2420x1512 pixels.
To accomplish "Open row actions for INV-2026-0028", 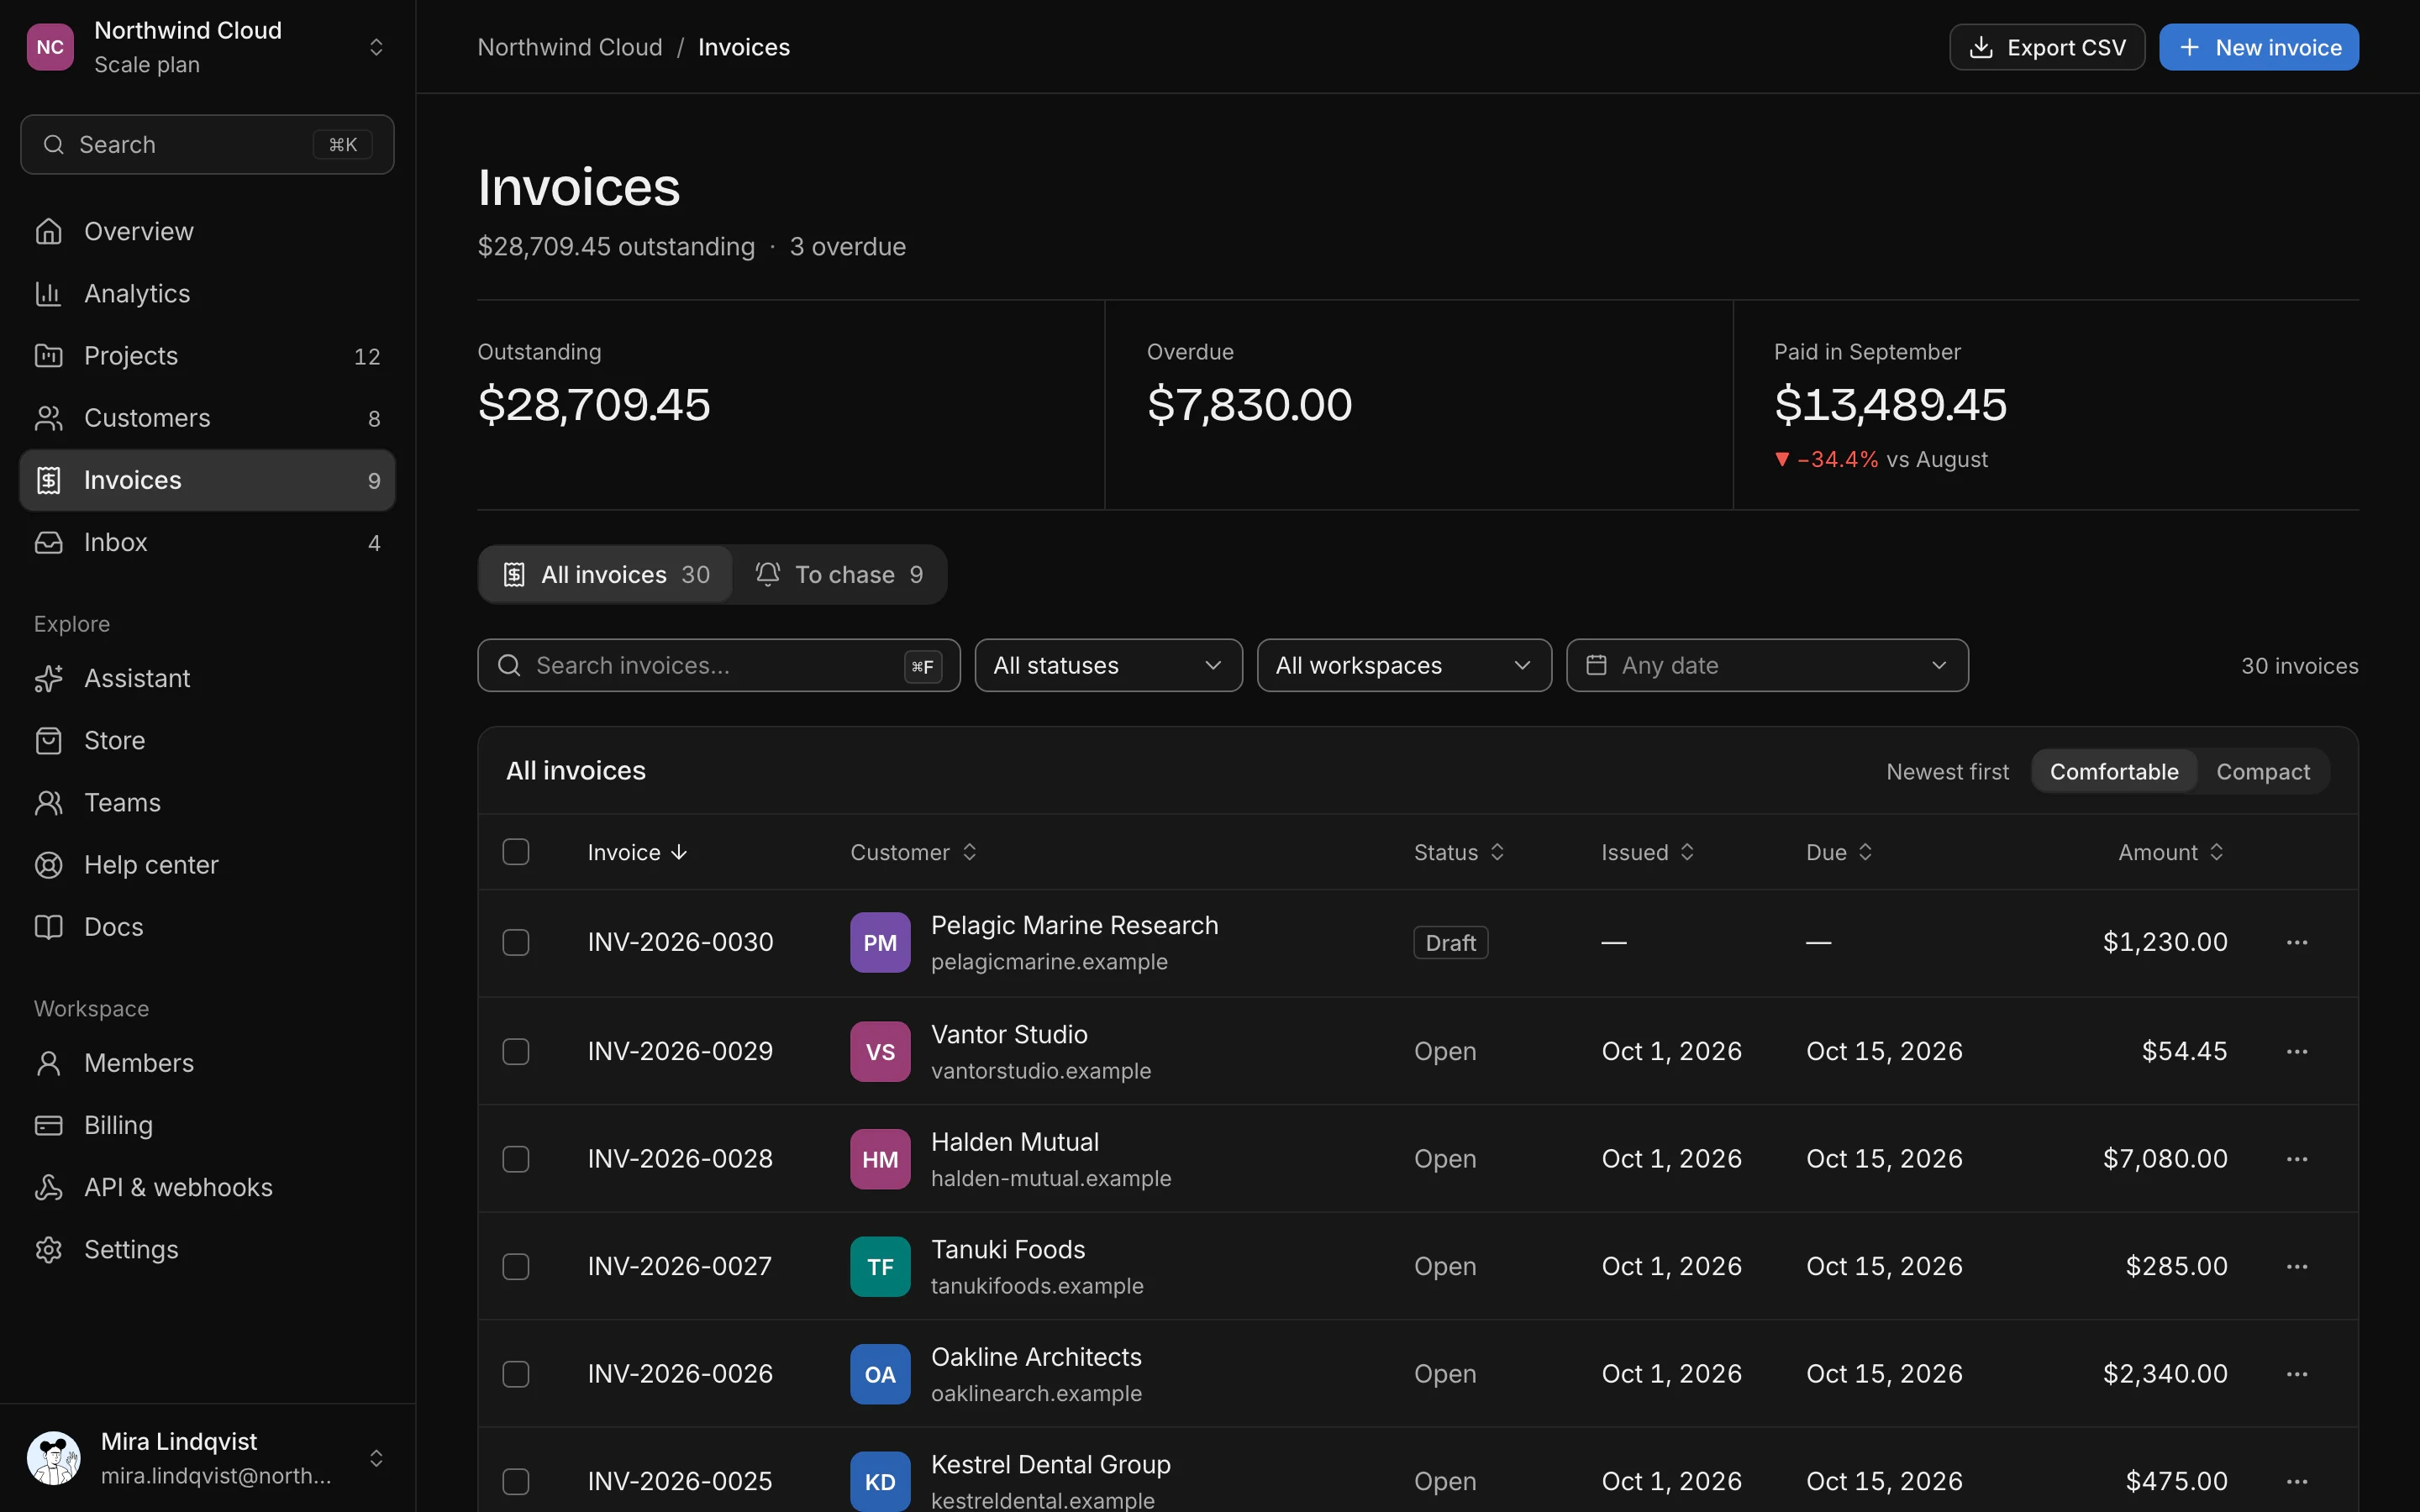I will (x=2297, y=1158).
